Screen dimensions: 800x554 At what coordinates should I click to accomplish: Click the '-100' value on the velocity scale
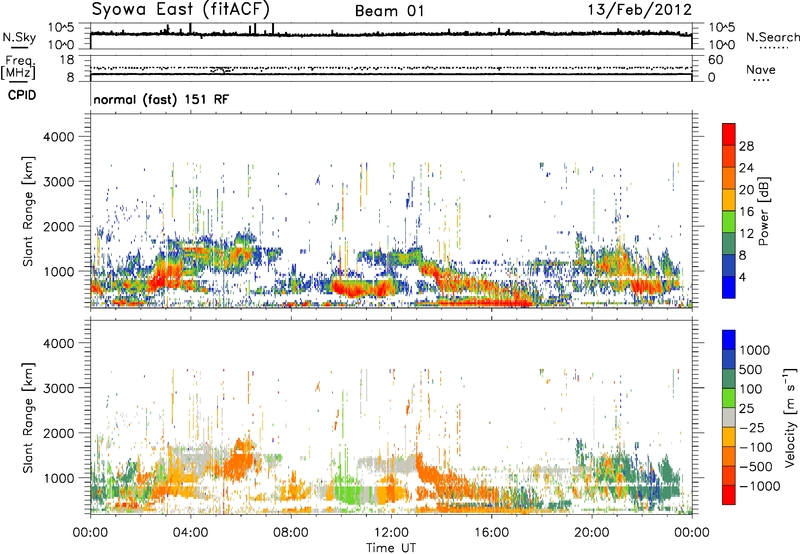[x=756, y=447]
